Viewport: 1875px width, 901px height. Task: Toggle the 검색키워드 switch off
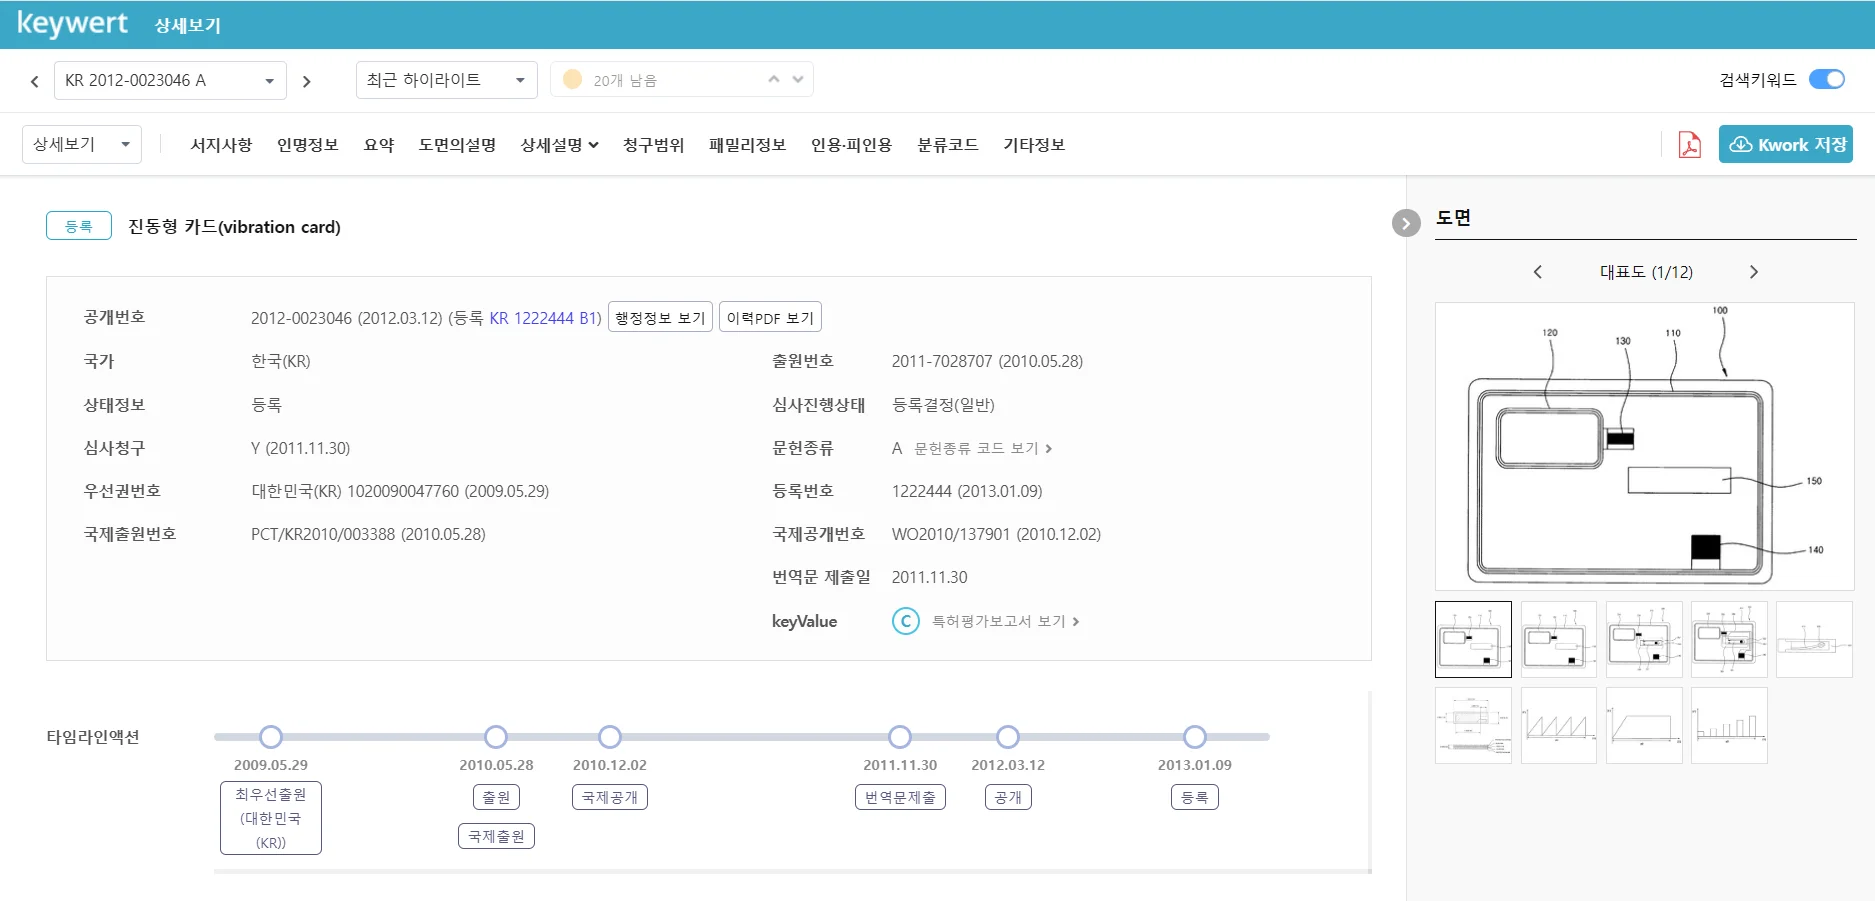click(1826, 80)
